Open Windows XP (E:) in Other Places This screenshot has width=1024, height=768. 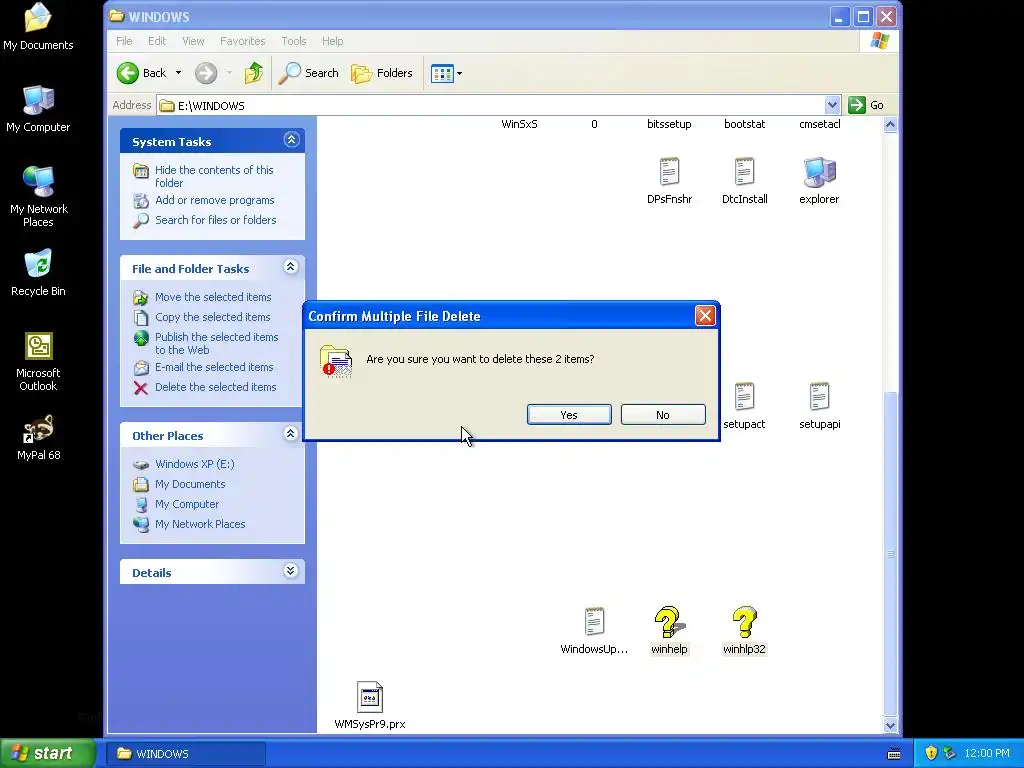tap(195, 464)
